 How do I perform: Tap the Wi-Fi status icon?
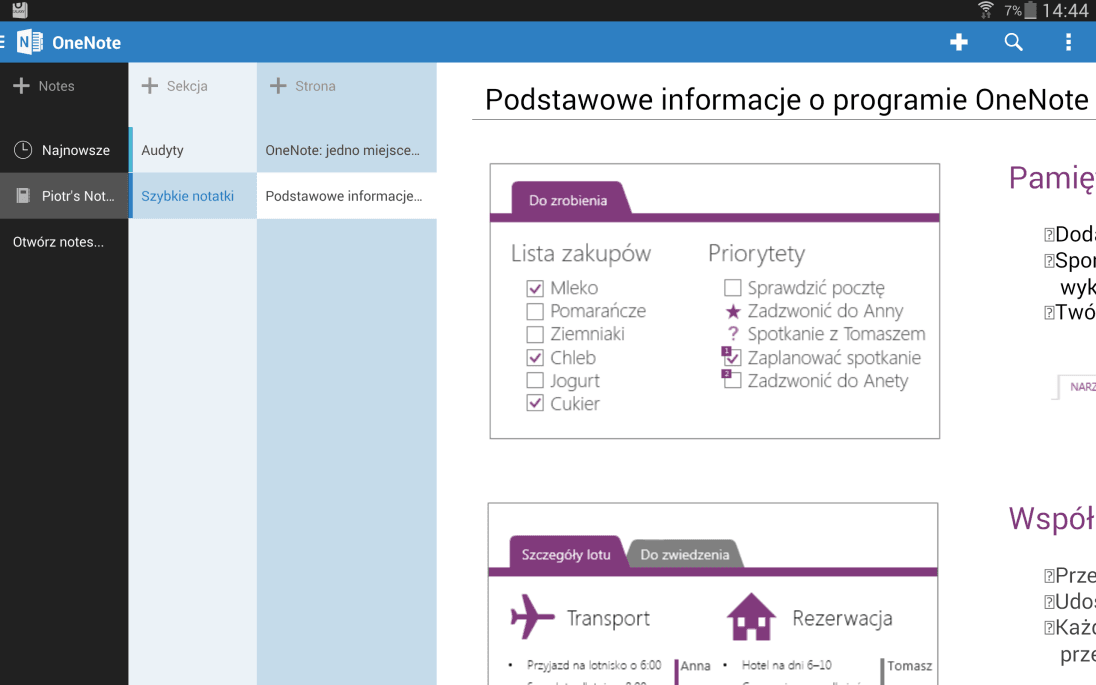click(986, 10)
